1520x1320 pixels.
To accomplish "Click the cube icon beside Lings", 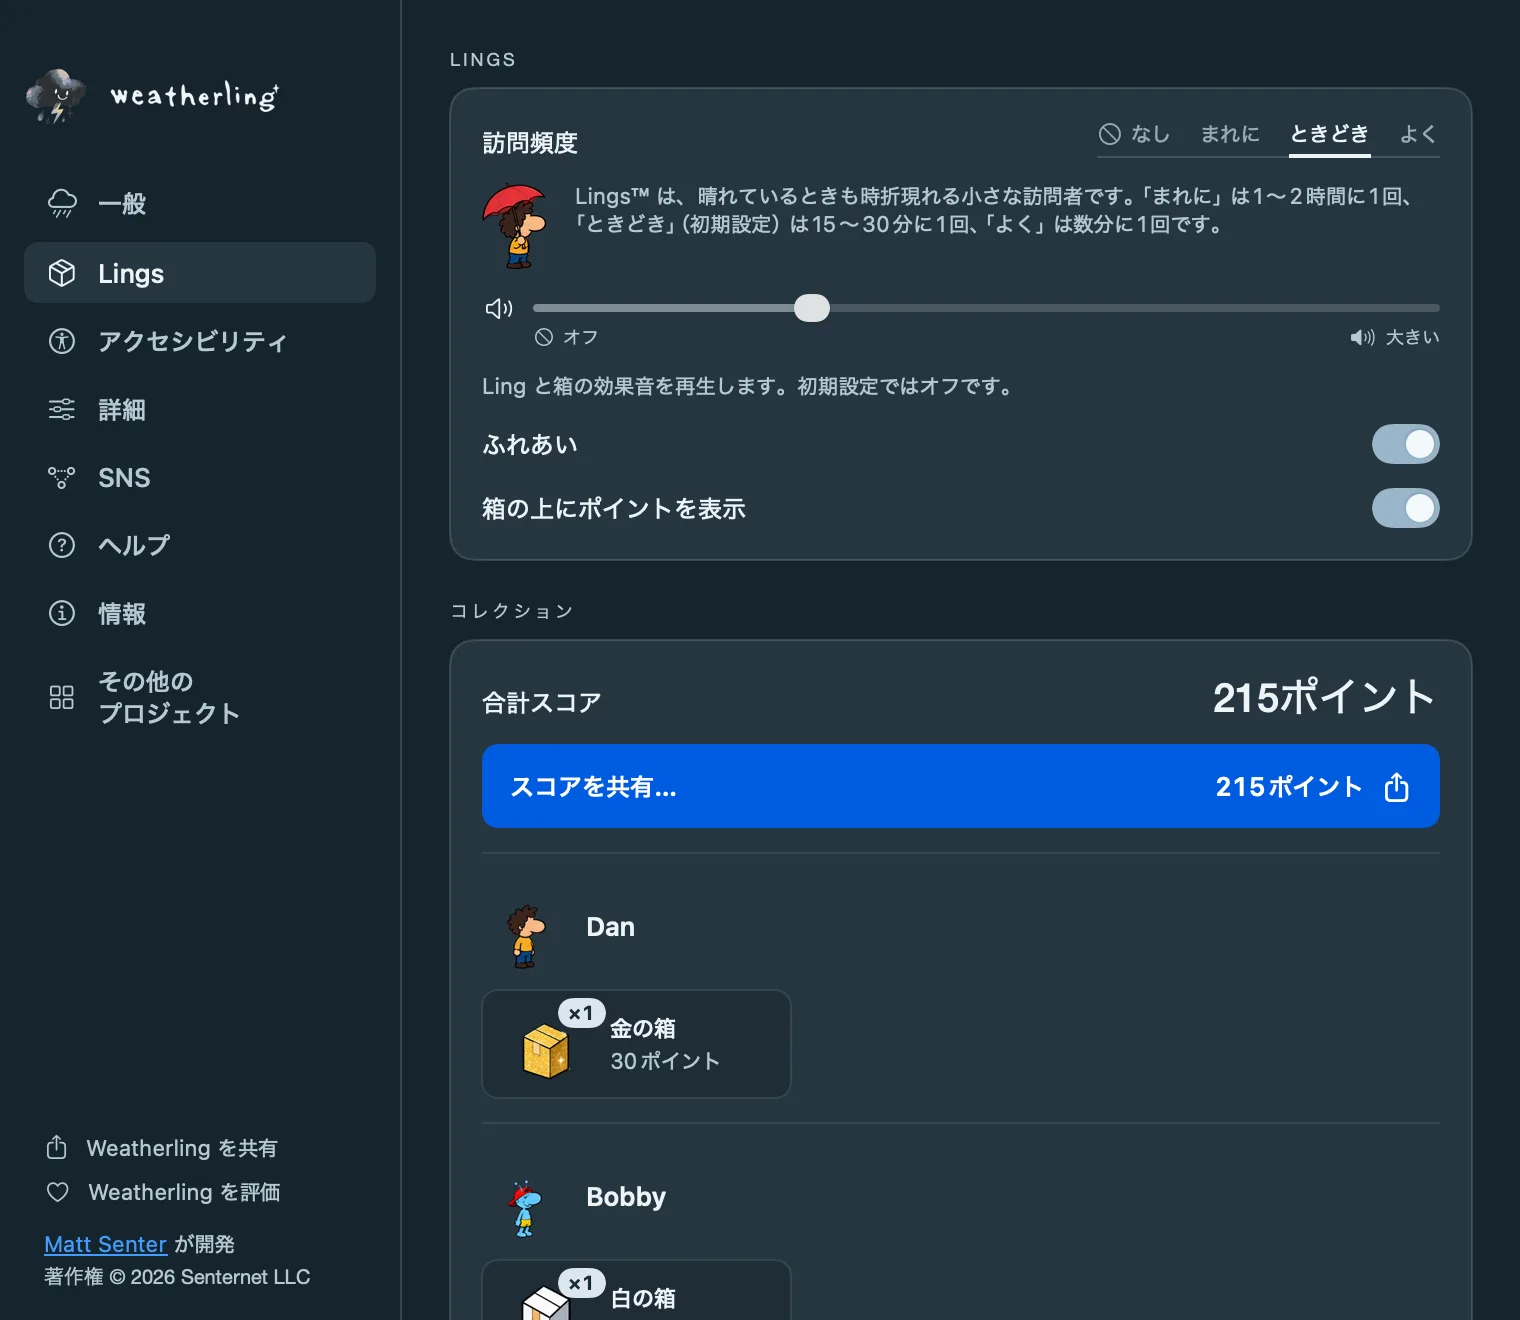I will coord(62,273).
